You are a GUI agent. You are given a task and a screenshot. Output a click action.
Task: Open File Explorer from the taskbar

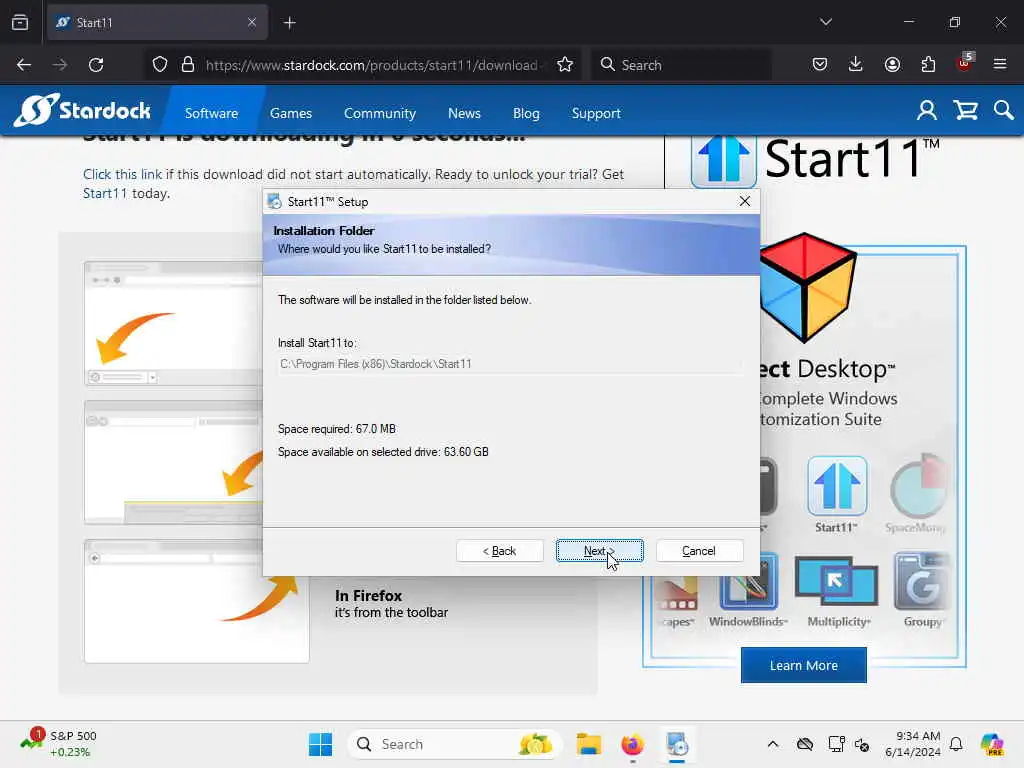click(x=588, y=744)
